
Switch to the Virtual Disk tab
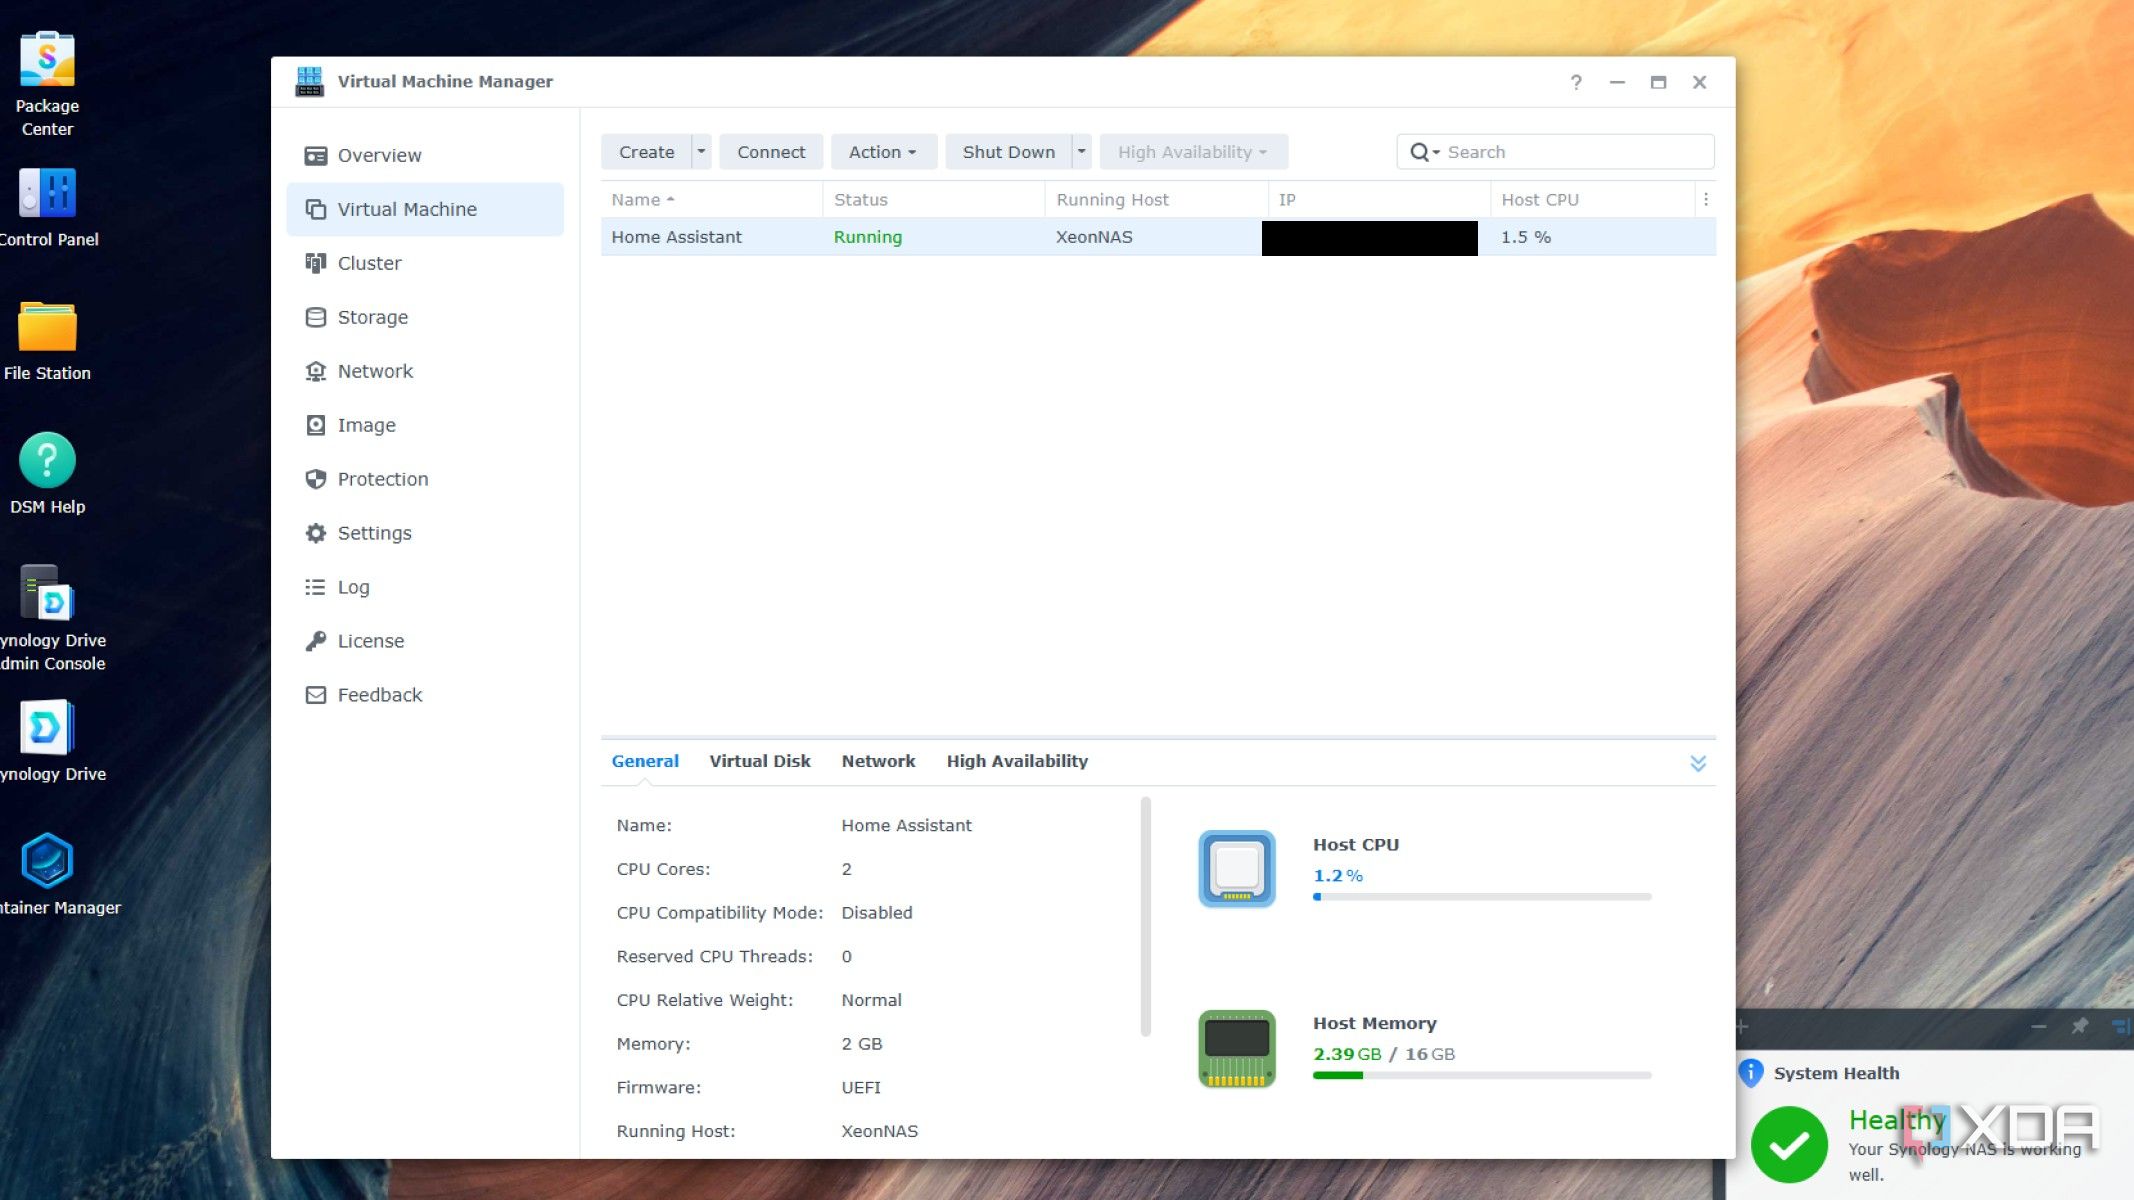760,761
